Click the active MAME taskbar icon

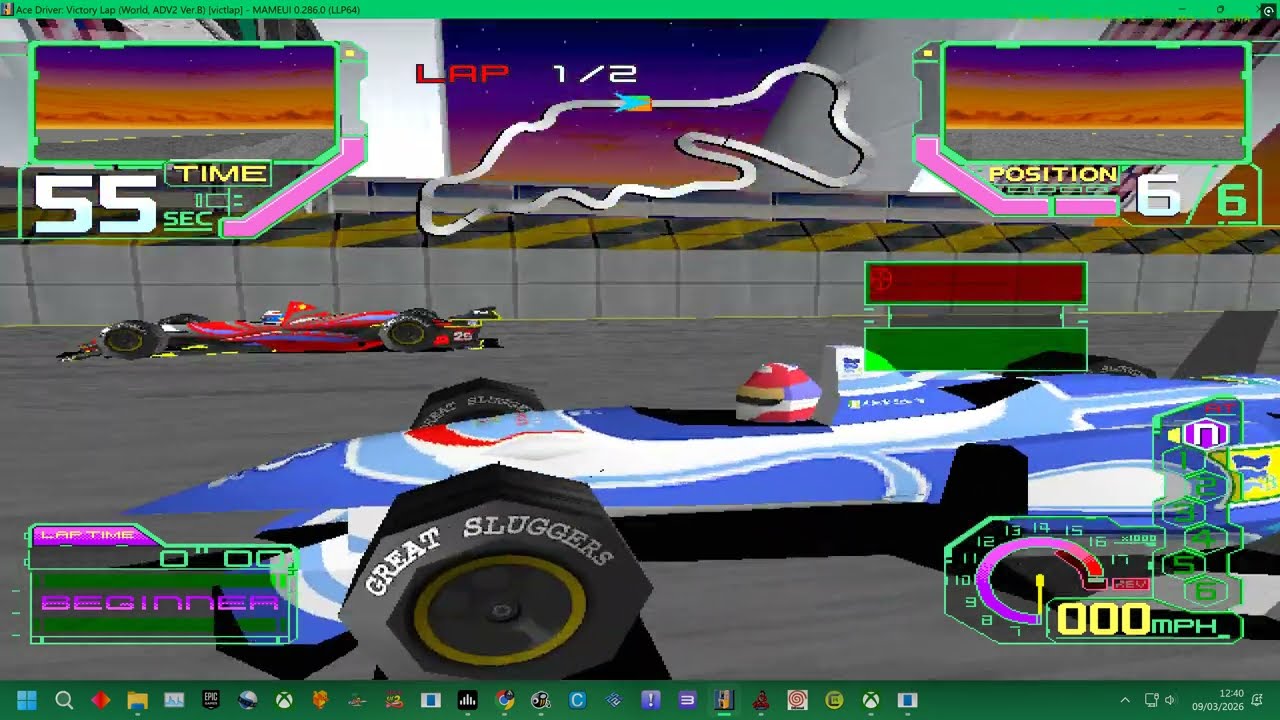[724, 700]
